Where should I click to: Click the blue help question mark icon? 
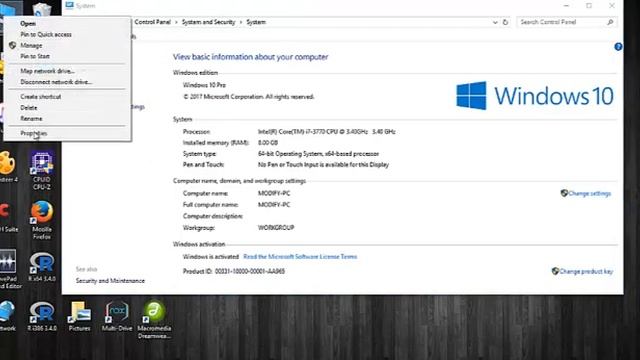[x=618, y=47]
